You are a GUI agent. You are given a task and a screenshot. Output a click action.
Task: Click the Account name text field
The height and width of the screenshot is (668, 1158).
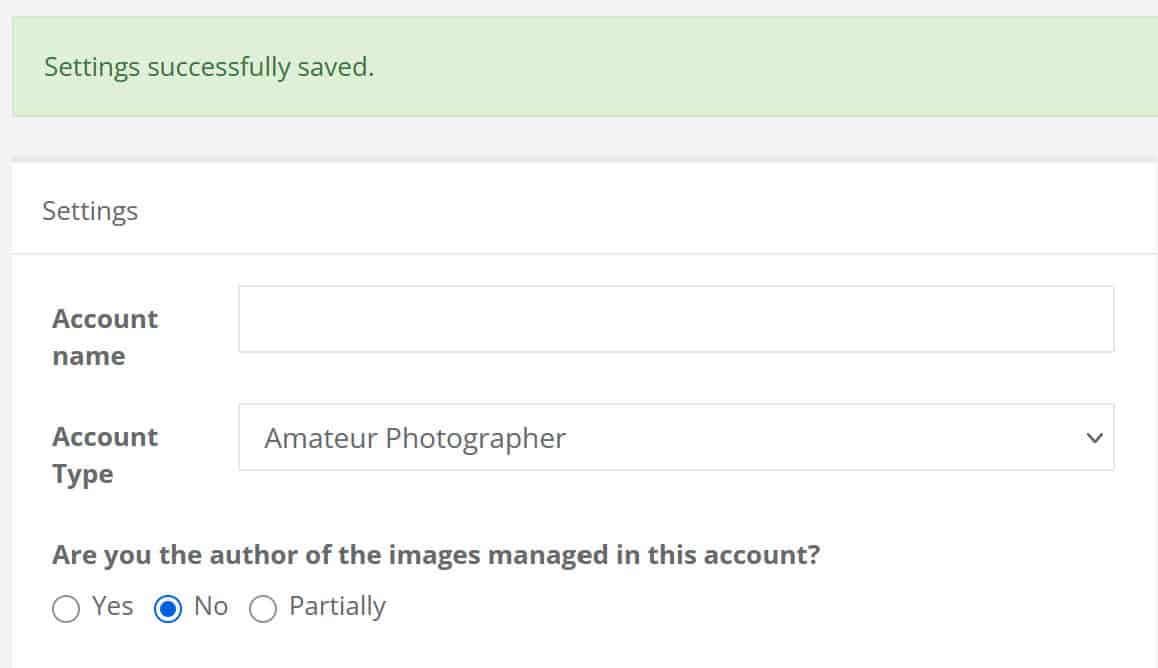pyautogui.click(x=676, y=319)
